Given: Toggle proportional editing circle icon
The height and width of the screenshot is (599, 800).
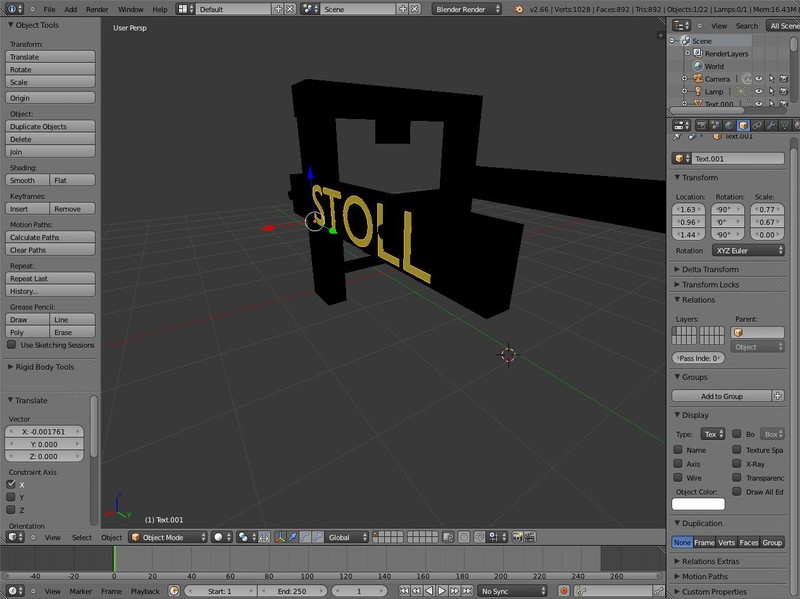Looking at the screenshot, I should click(x=464, y=537).
